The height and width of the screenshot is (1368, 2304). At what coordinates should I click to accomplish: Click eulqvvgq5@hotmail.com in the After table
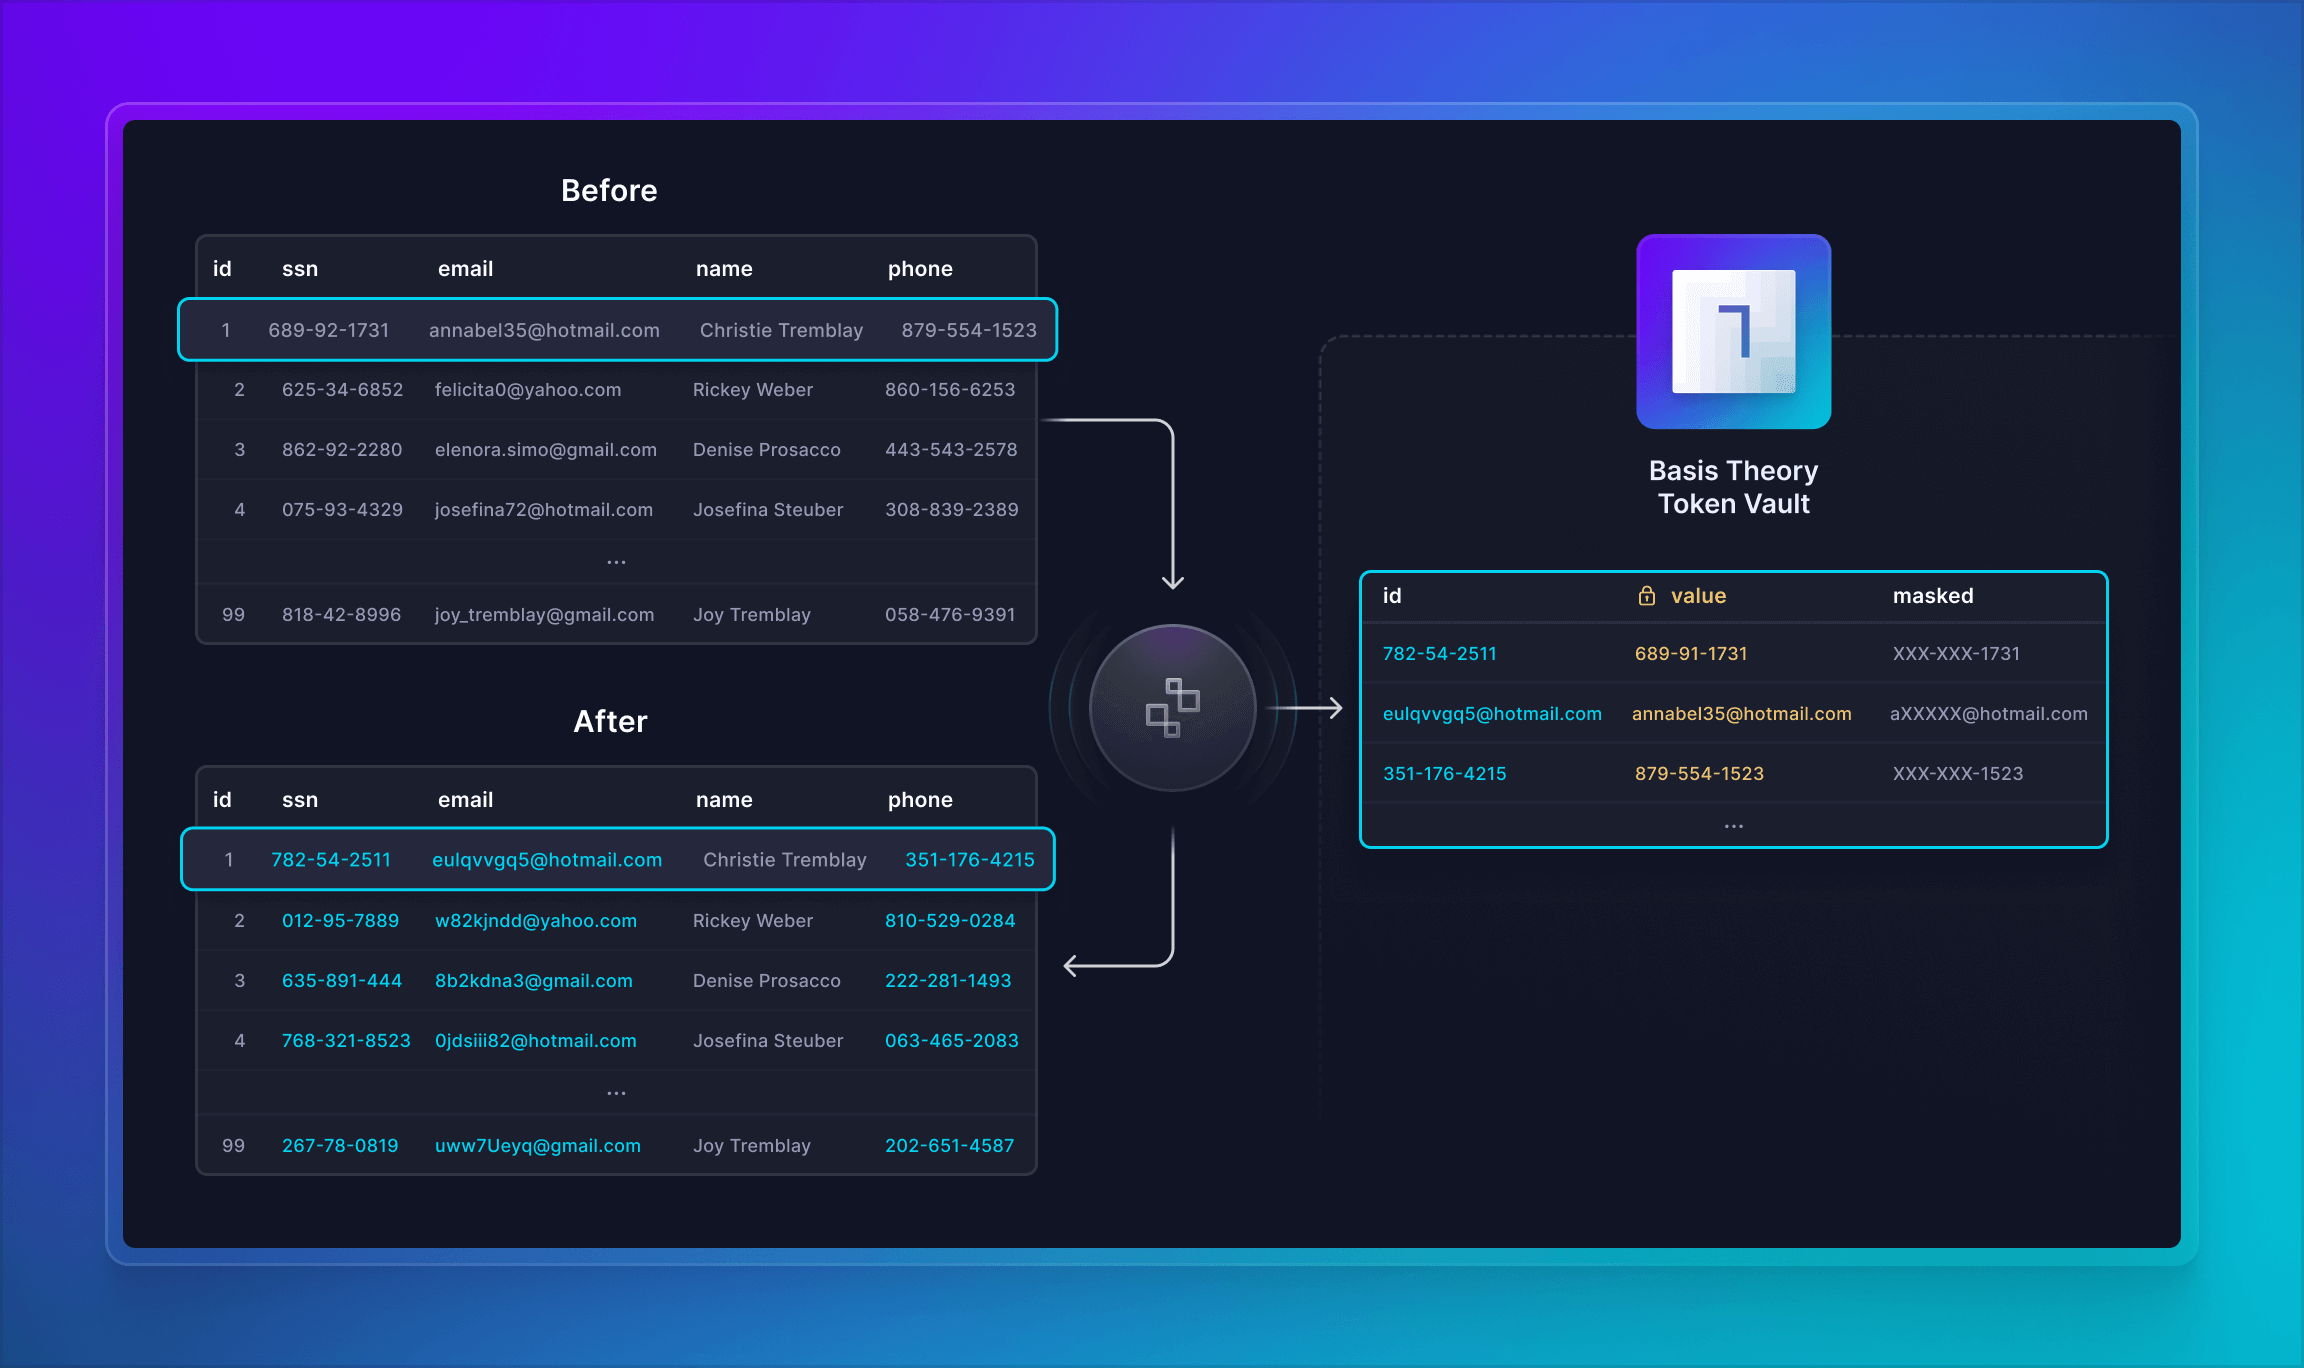tap(547, 860)
